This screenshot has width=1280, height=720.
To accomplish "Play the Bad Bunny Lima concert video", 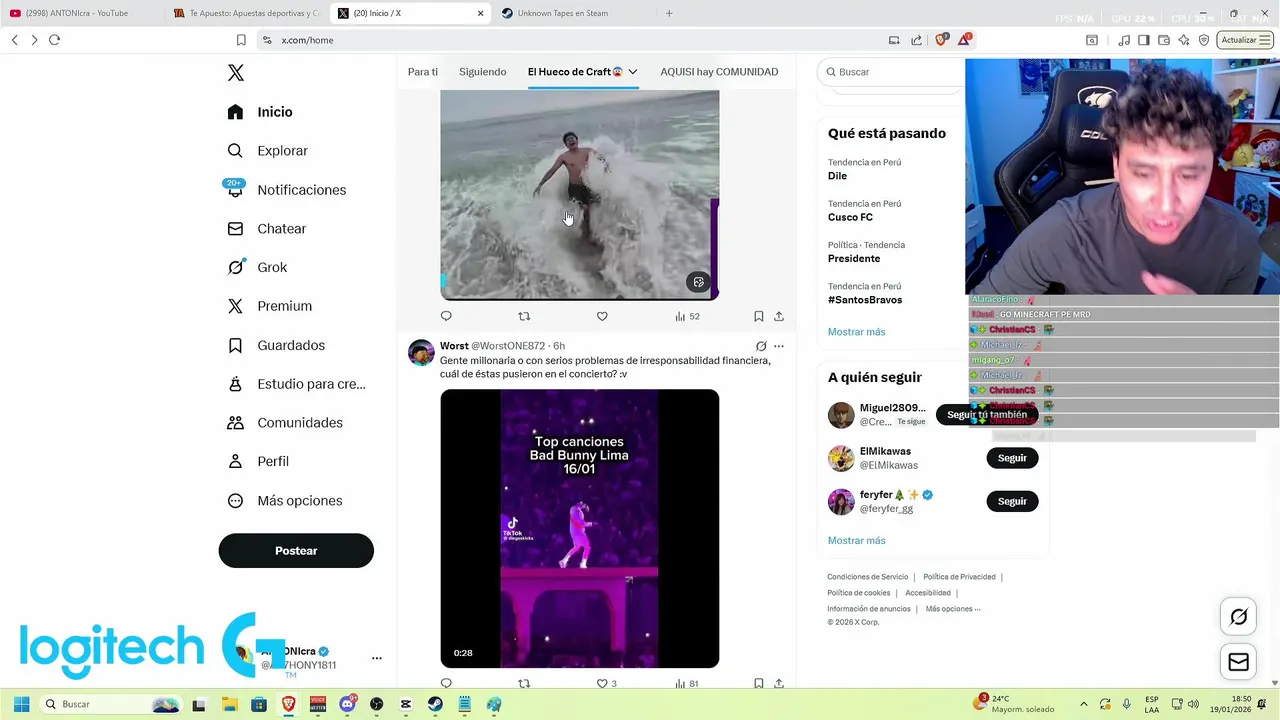I will pyautogui.click(x=579, y=528).
